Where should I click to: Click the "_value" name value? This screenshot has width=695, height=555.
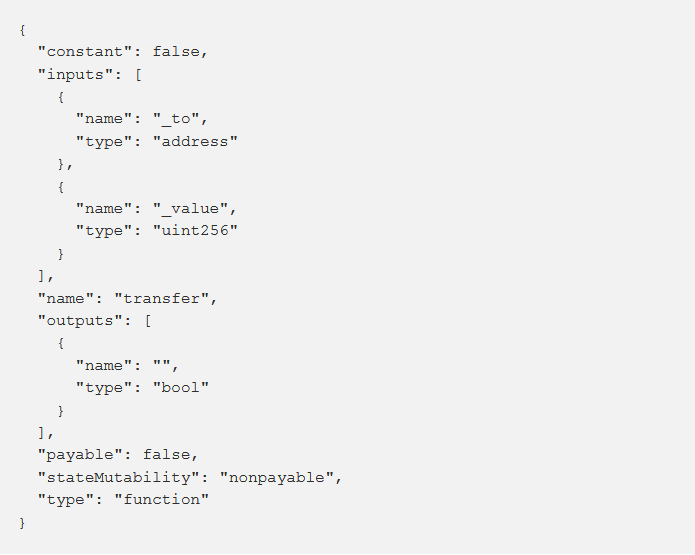pos(191,208)
